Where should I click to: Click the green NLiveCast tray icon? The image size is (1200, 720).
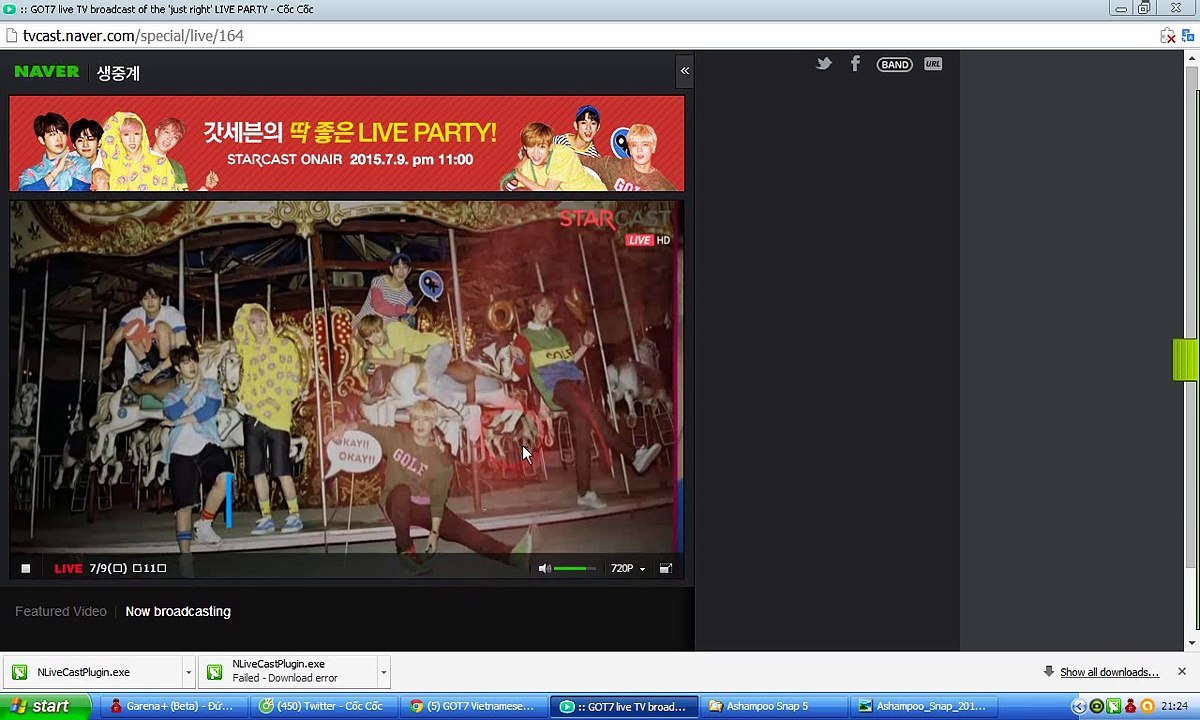pos(1113,706)
